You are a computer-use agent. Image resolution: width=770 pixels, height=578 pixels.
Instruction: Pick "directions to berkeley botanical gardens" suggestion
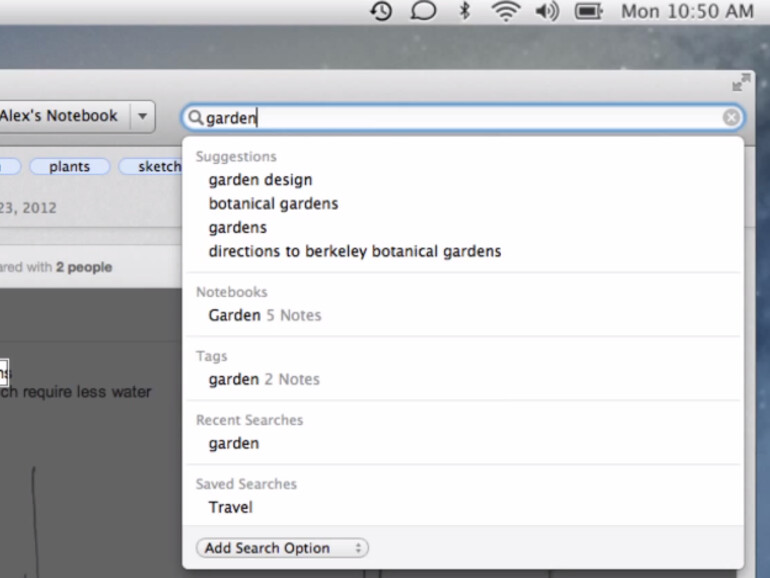click(354, 252)
